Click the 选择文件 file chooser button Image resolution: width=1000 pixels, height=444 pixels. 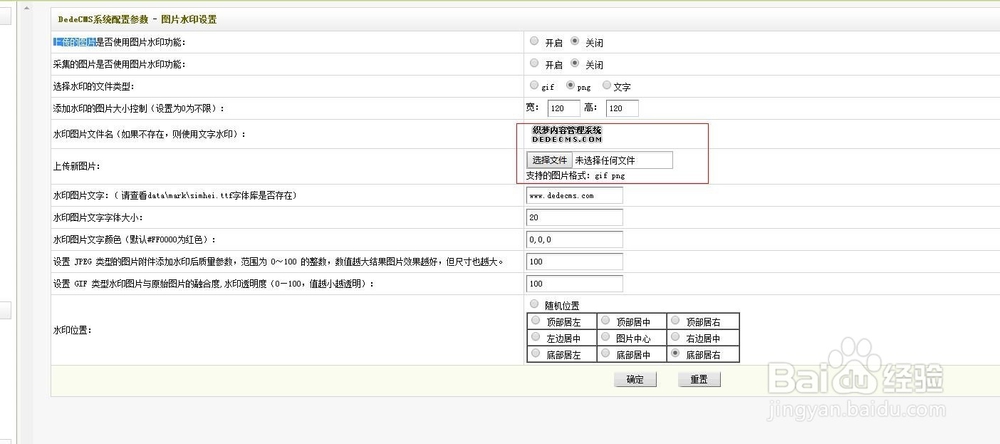[x=550, y=160]
